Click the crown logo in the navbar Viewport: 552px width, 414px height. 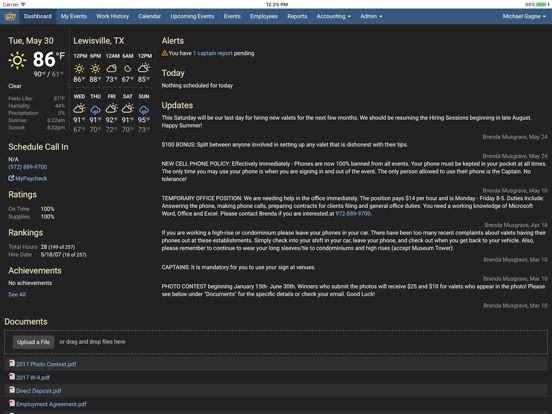pyautogui.click(x=10, y=16)
